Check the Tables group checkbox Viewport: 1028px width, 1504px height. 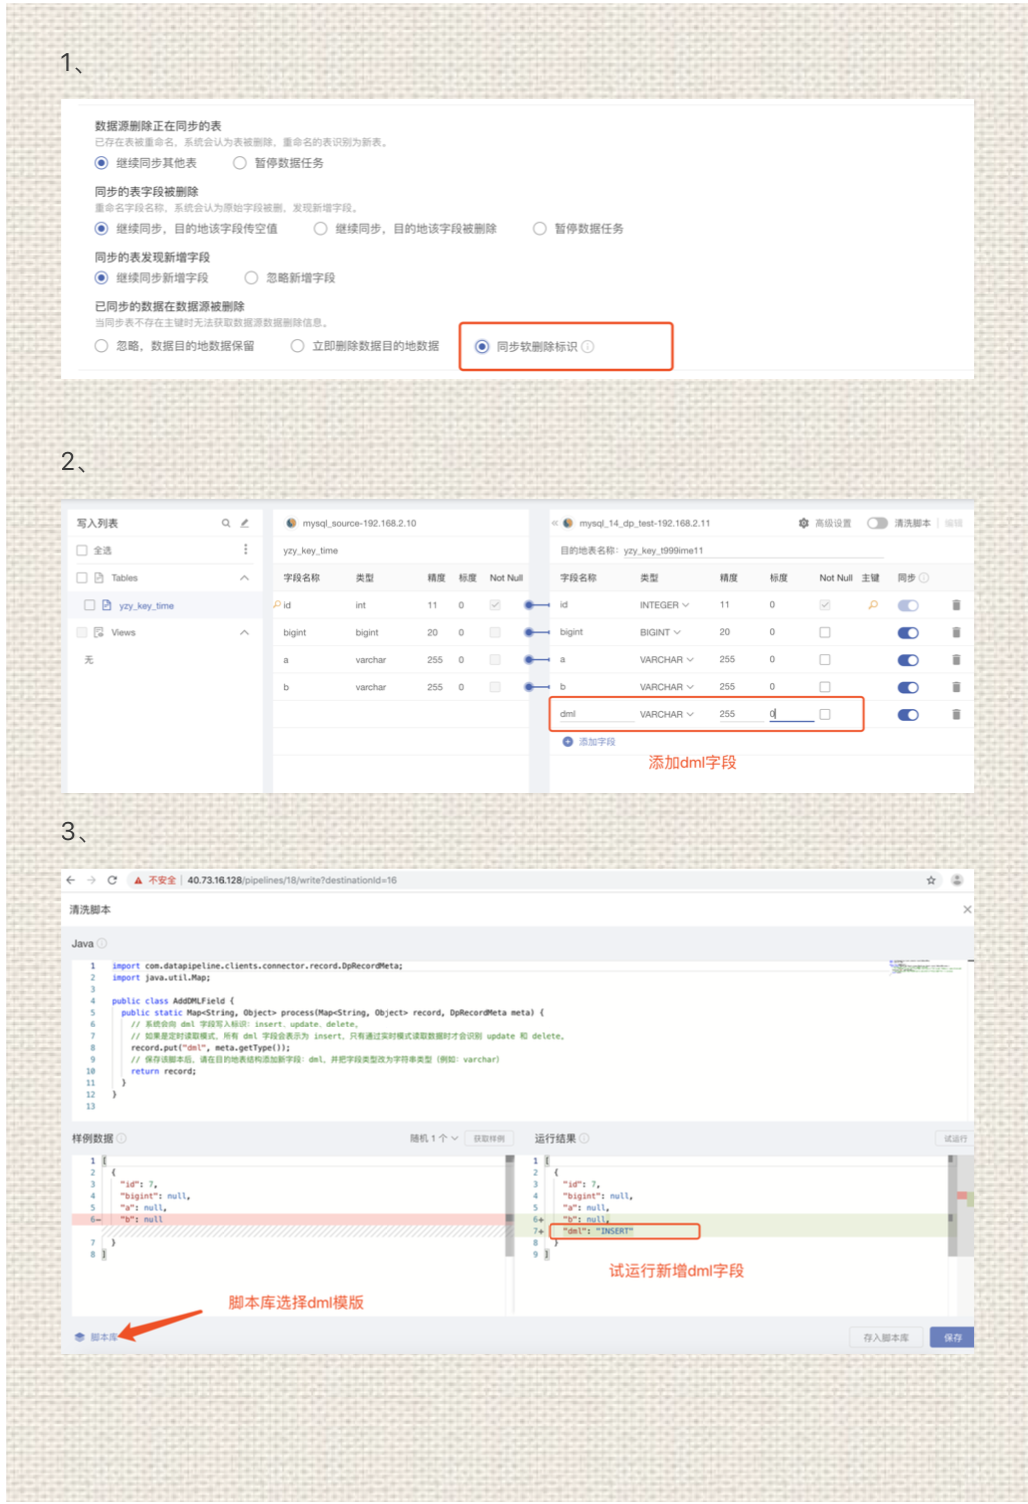[82, 577]
